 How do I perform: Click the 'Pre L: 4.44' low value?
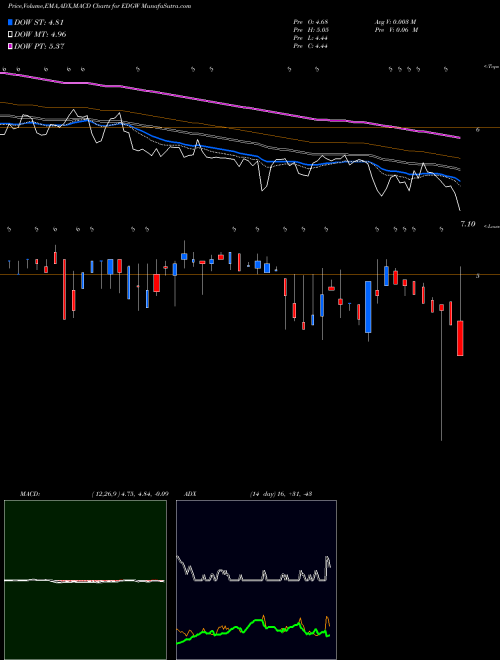coord(311,38)
